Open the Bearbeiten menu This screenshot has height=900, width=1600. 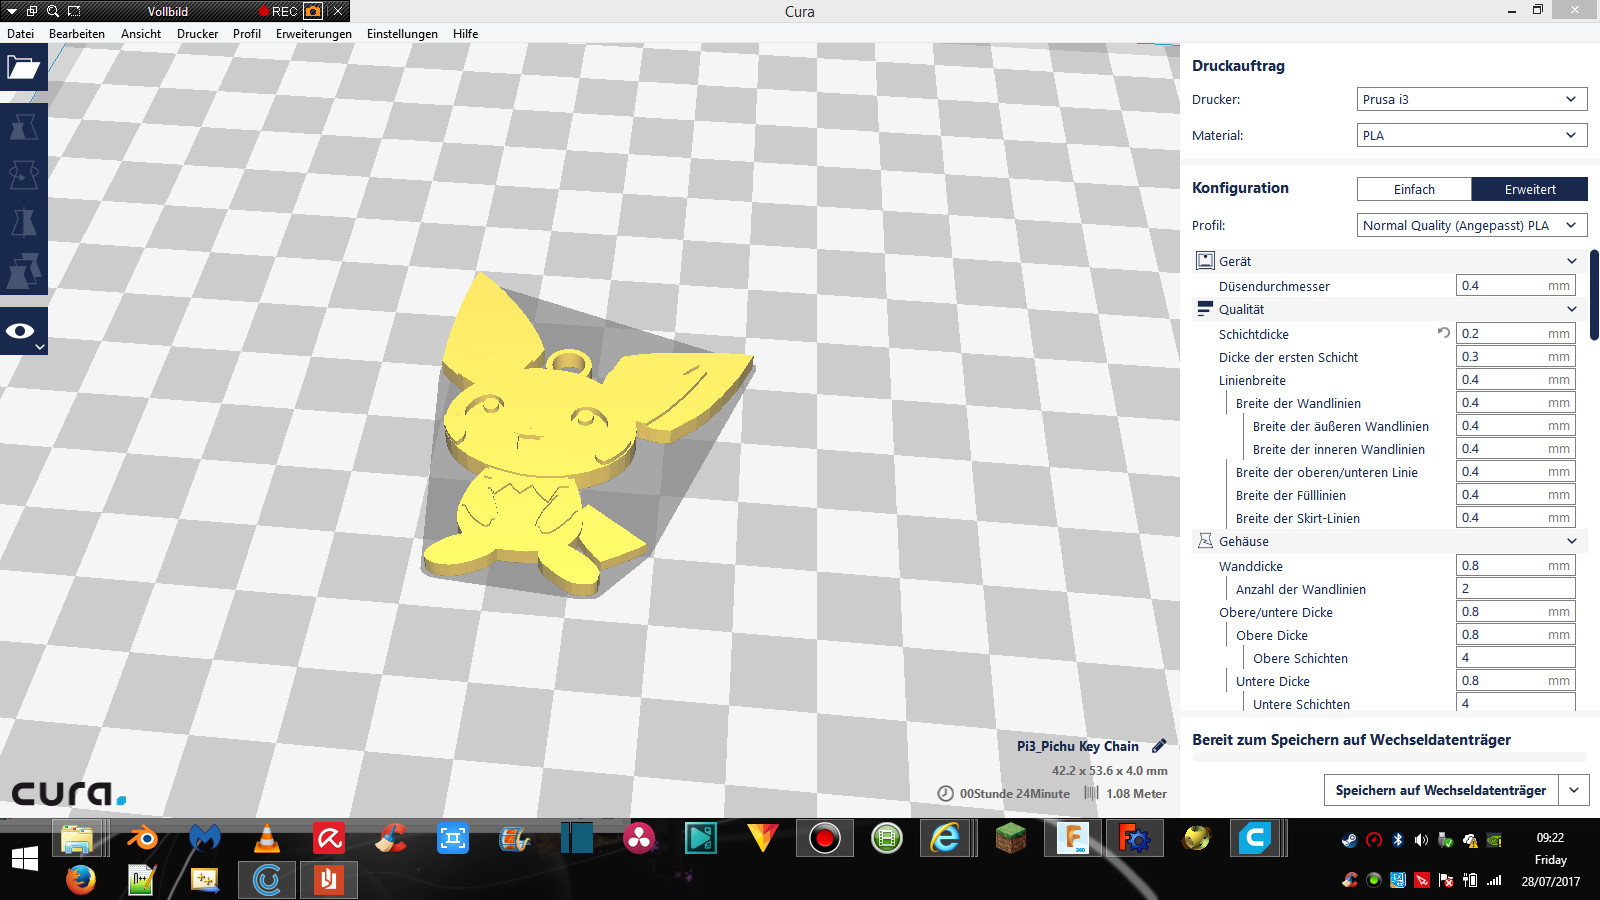point(77,33)
